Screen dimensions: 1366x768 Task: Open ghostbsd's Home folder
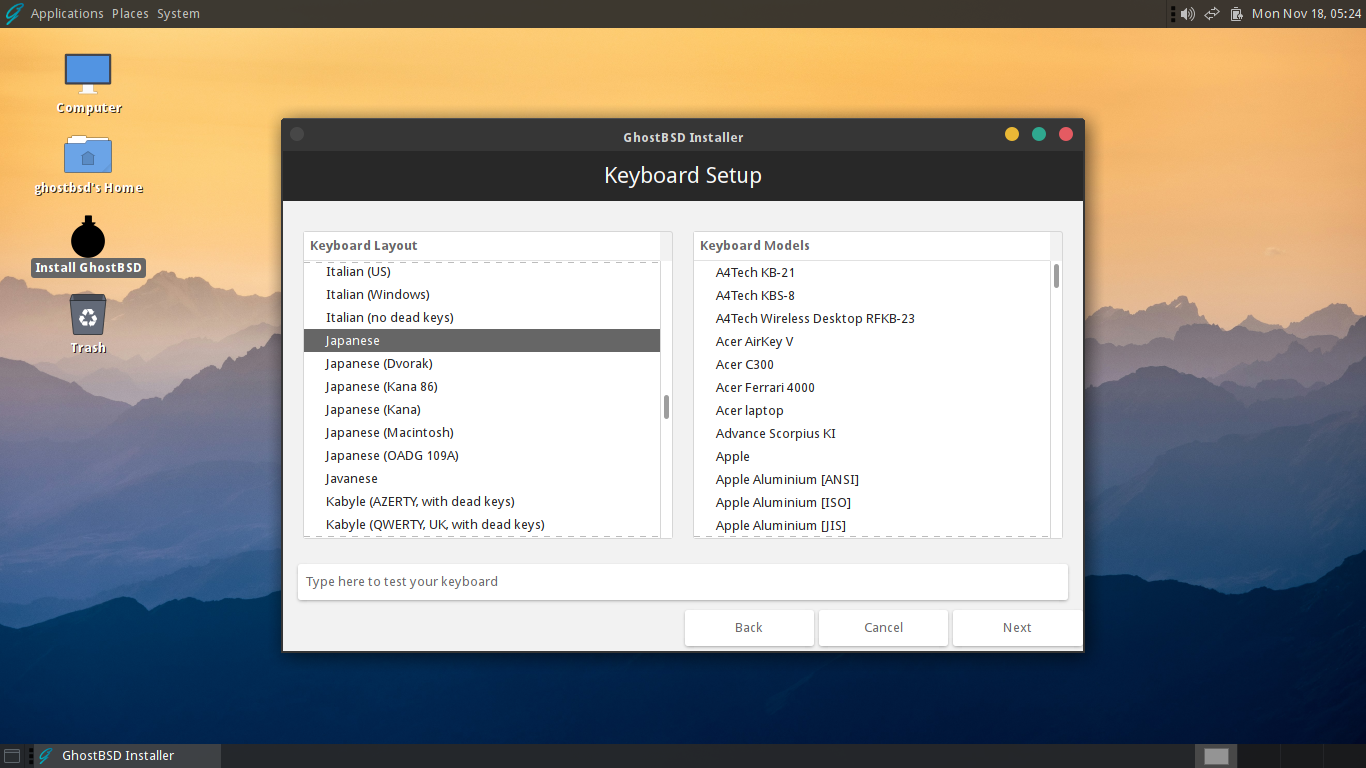click(88, 157)
